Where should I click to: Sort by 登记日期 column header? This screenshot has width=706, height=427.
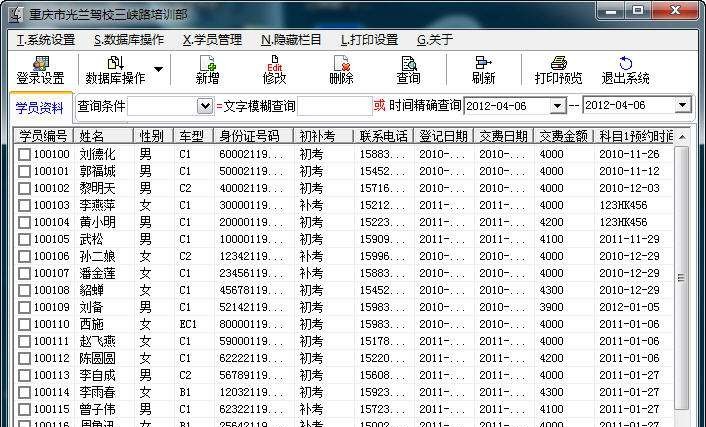(444, 136)
